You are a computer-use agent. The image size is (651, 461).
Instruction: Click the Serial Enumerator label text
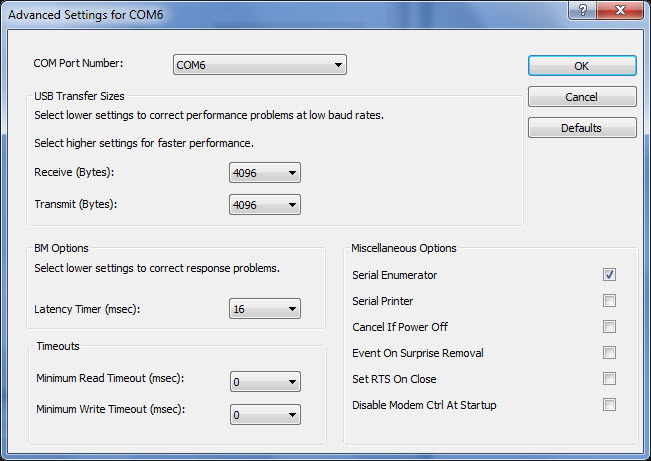[x=394, y=275]
